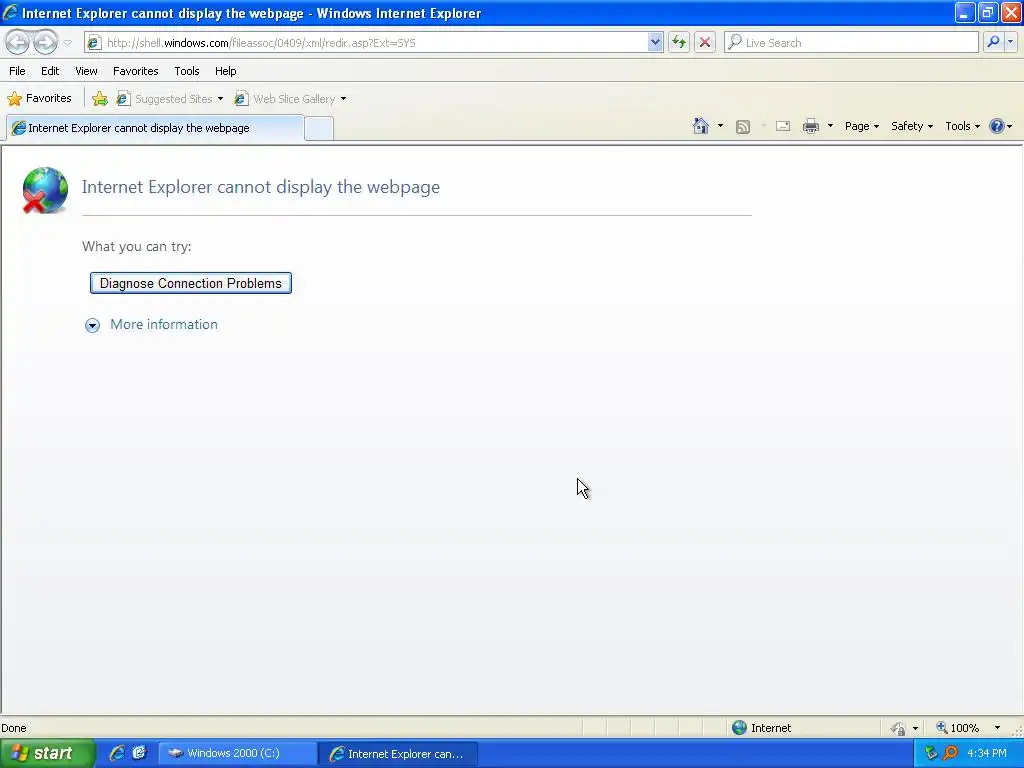1024x768 pixels.
Task: Open Suggested Sites link
Action: (x=165, y=99)
